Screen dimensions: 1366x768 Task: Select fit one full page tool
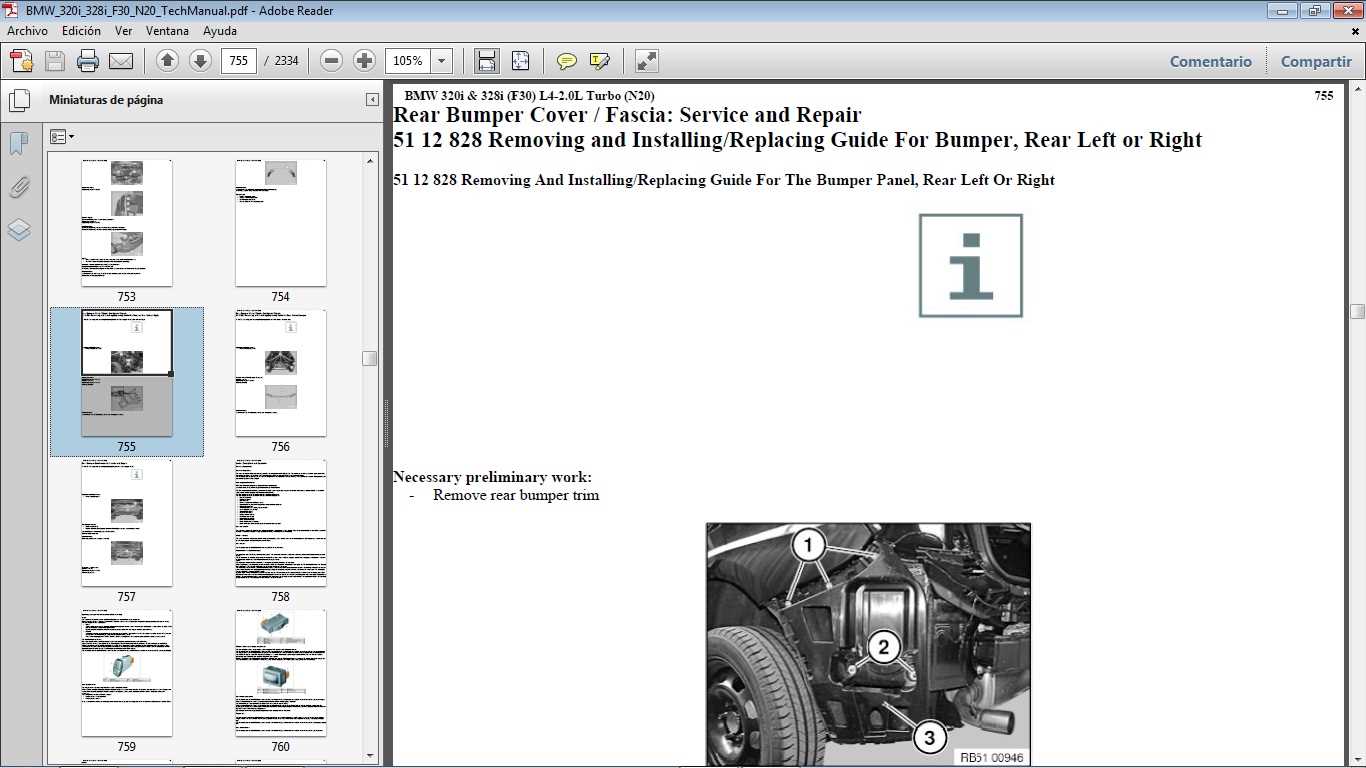(520, 61)
